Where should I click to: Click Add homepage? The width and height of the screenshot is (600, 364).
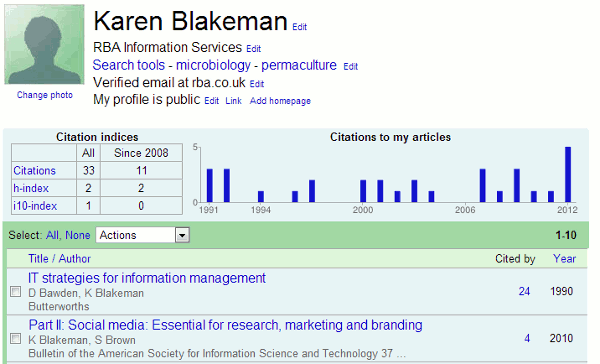(x=280, y=101)
